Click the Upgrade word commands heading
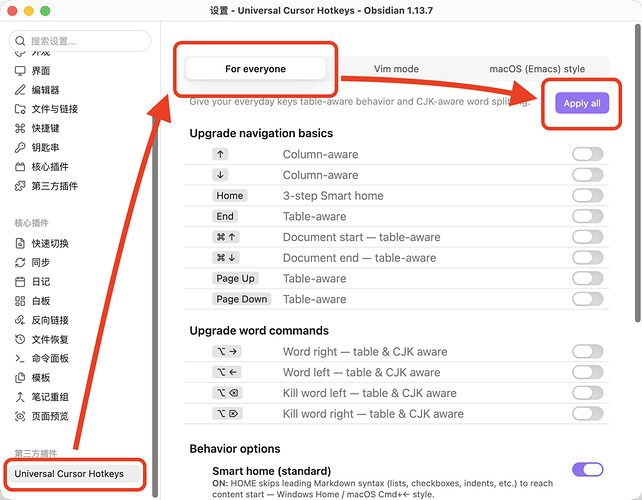This screenshot has width=642, height=500. pyautogui.click(x=259, y=330)
